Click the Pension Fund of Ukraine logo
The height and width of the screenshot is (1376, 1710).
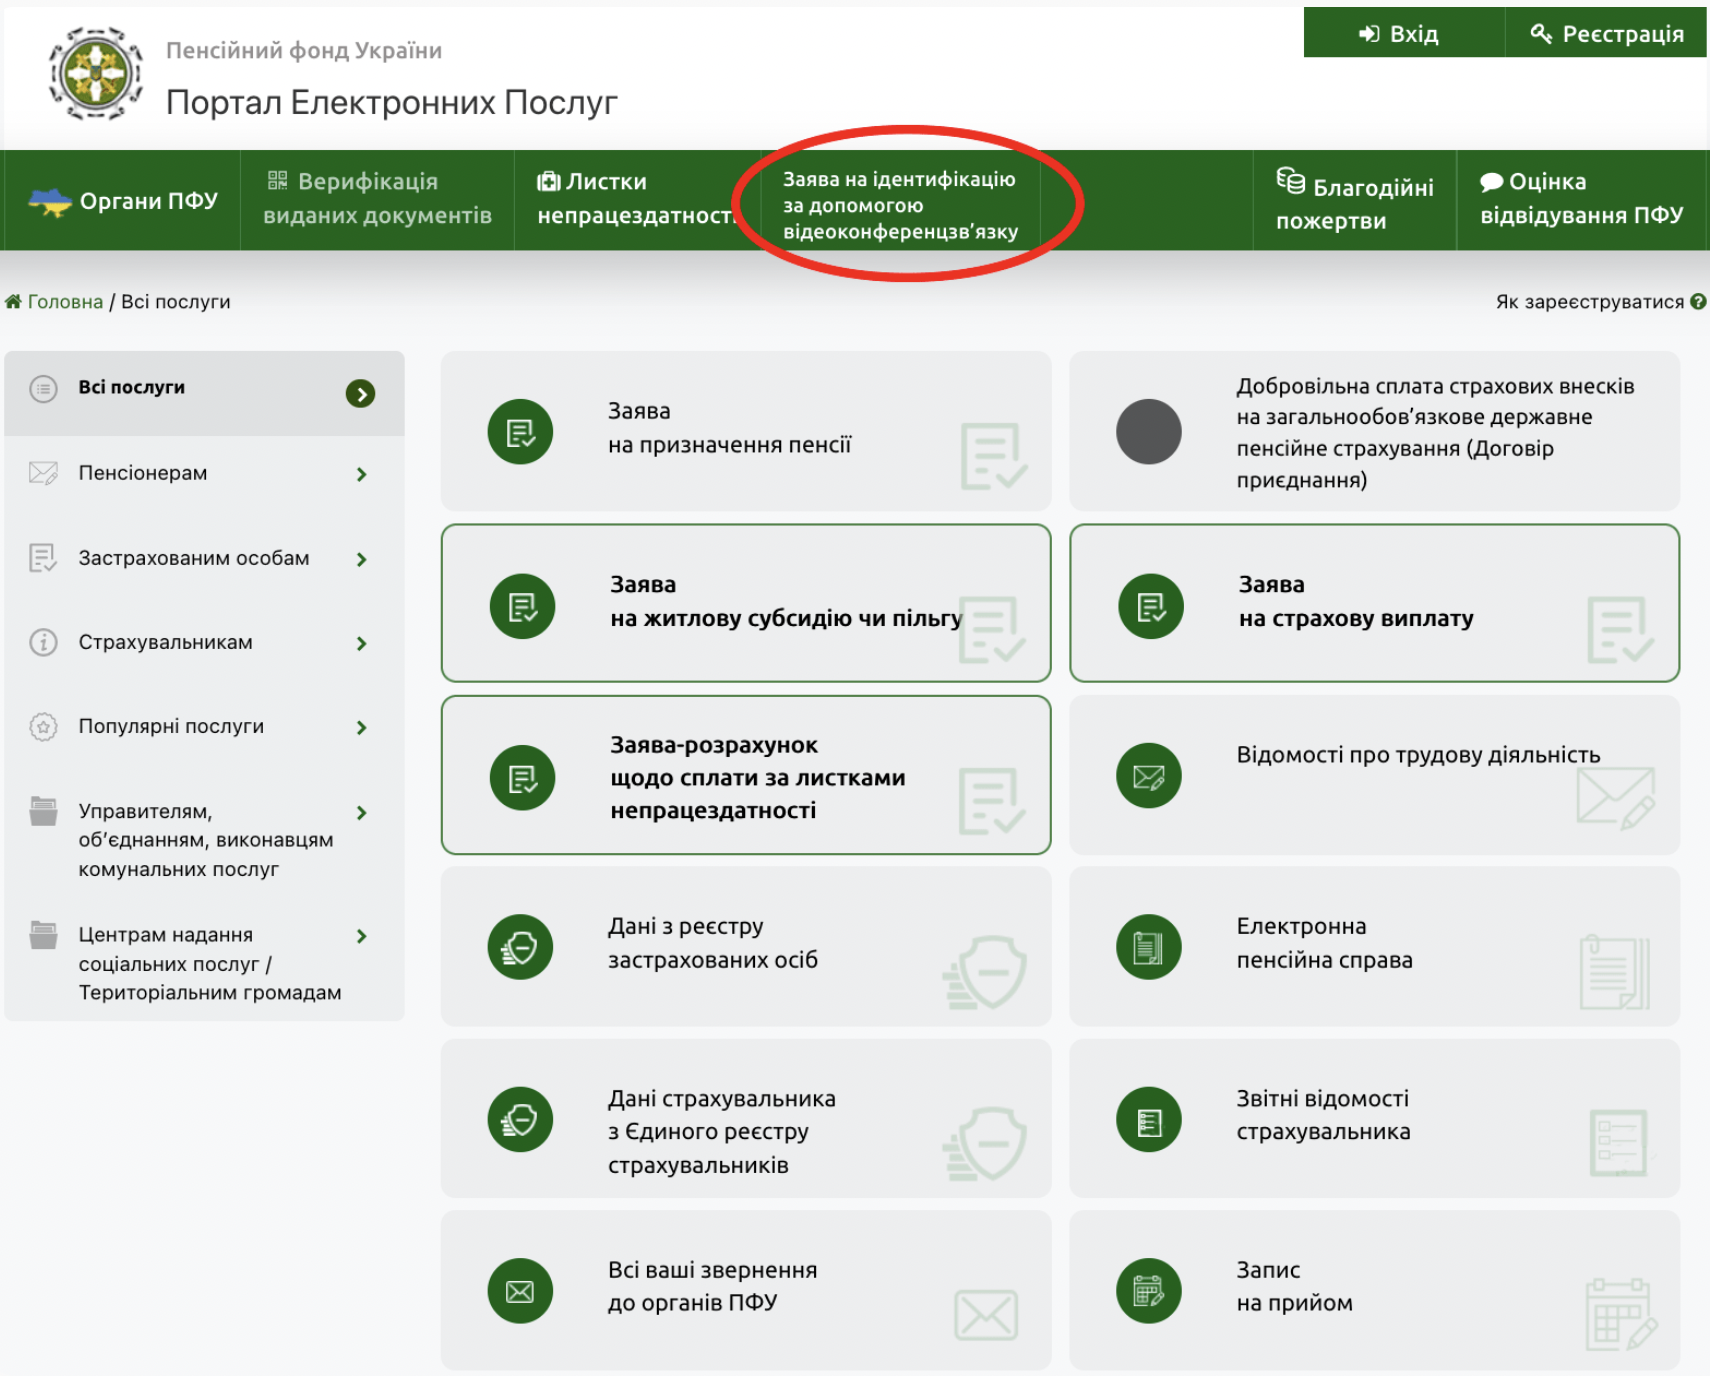point(95,74)
